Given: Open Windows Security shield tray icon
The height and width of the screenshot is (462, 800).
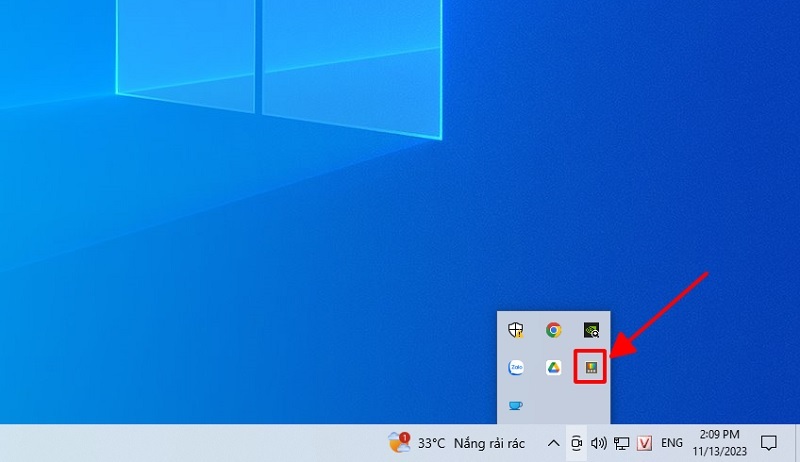Looking at the screenshot, I should (515, 330).
